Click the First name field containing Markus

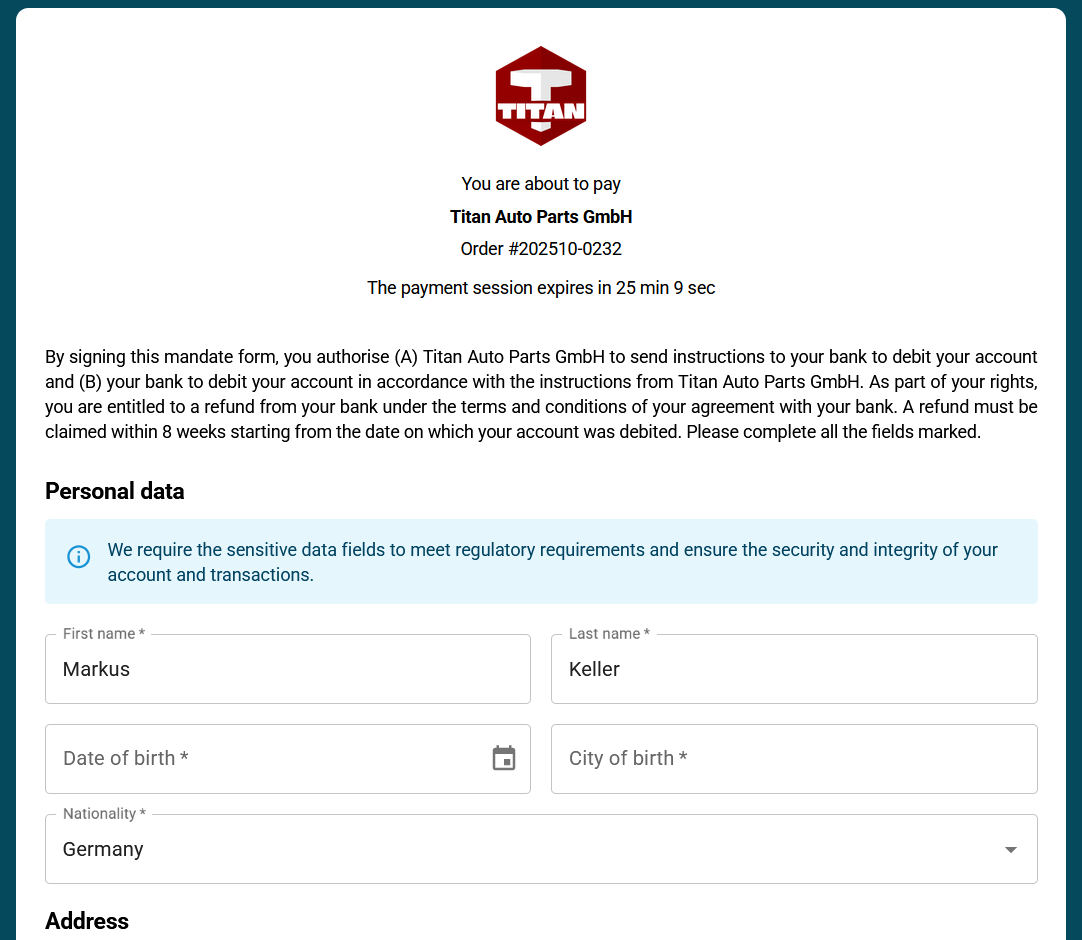pyautogui.click(x=287, y=670)
